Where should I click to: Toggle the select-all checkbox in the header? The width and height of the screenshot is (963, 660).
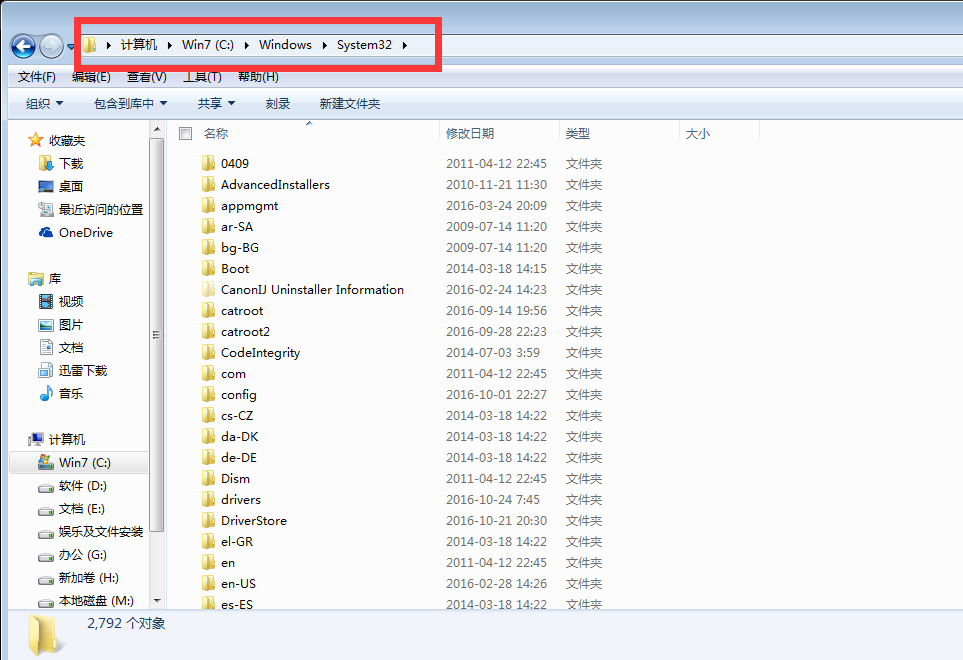coord(185,133)
